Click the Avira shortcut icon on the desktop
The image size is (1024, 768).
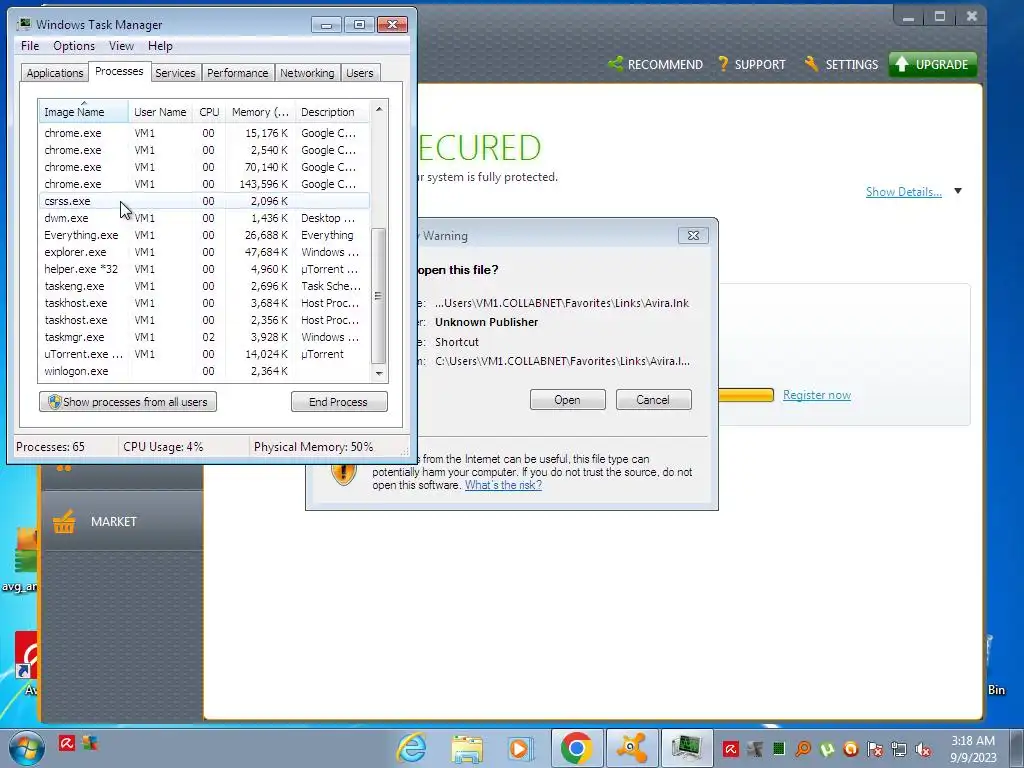click(x=26, y=663)
